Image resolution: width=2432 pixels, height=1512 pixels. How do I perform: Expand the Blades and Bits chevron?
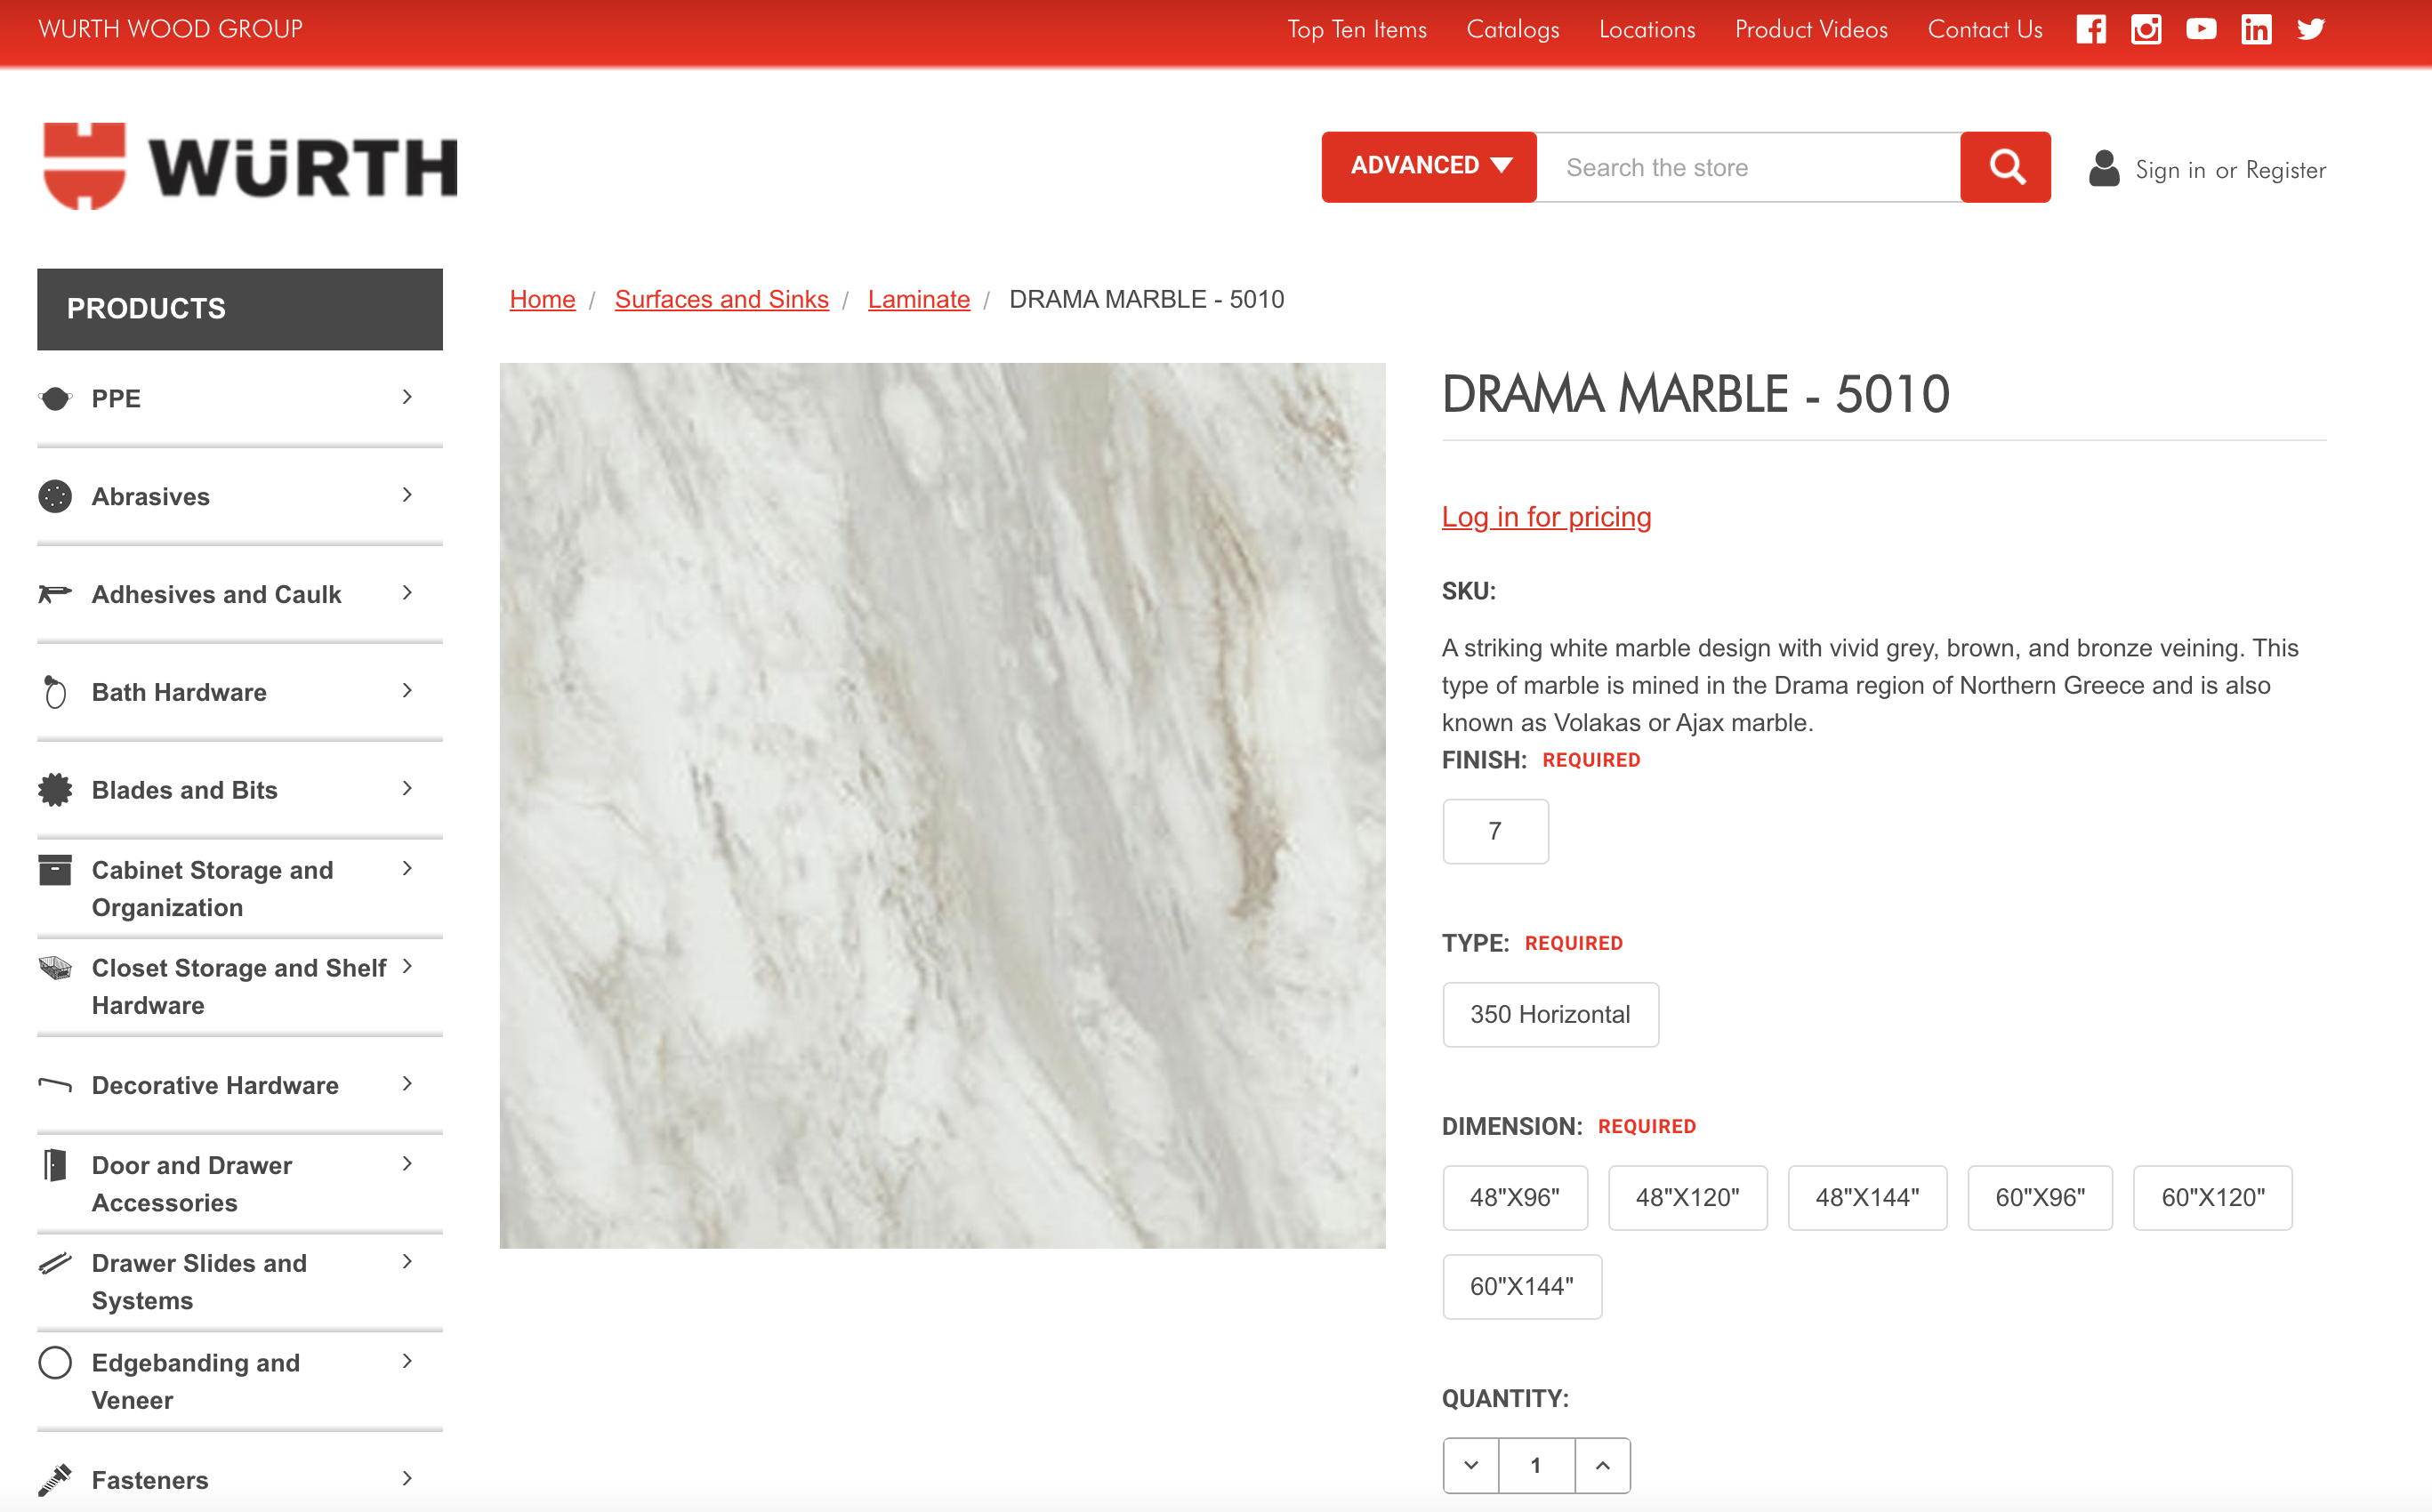click(x=407, y=789)
